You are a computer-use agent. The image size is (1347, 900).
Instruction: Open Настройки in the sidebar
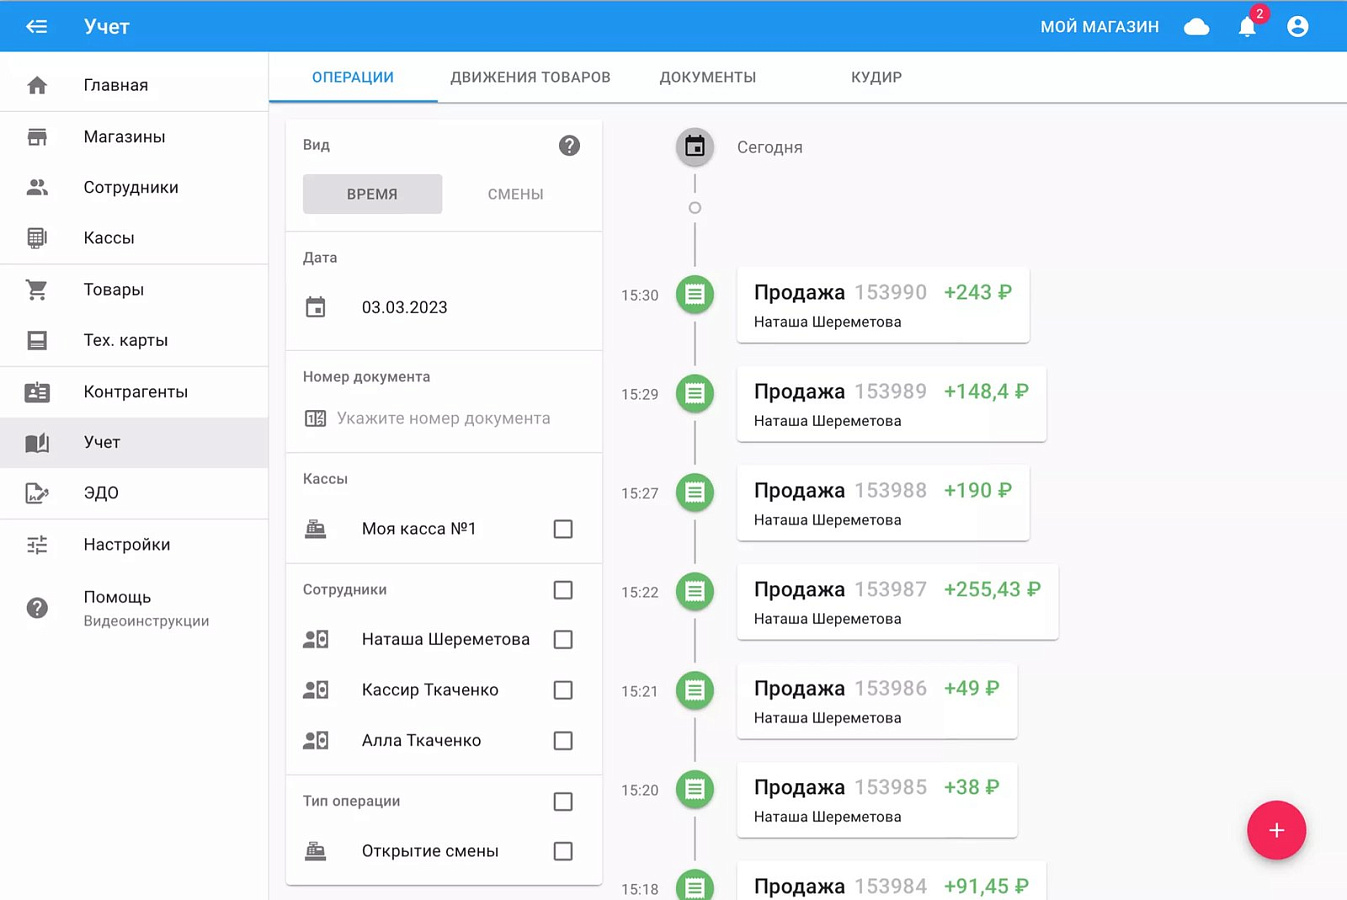pos(134,545)
